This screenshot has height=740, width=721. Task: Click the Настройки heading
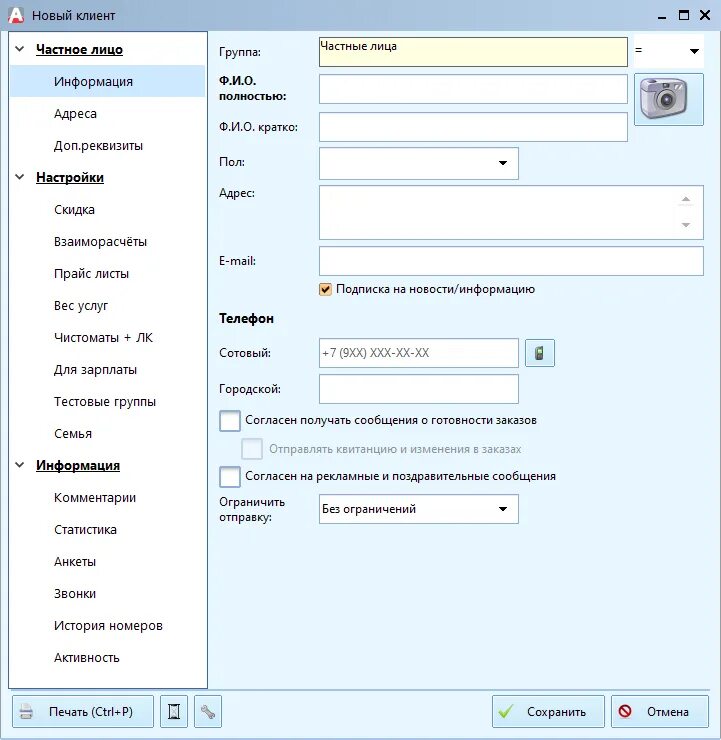70,177
